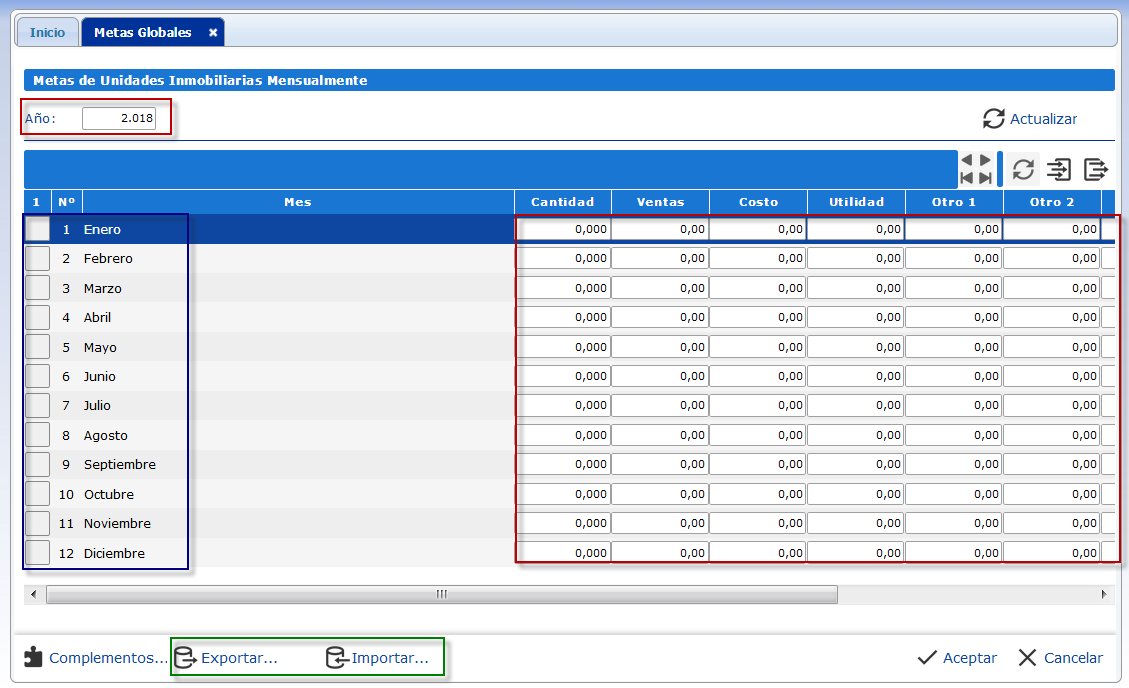1129x688 pixels.
Task: Check the Diciembre row box
Action: (37, 553)
